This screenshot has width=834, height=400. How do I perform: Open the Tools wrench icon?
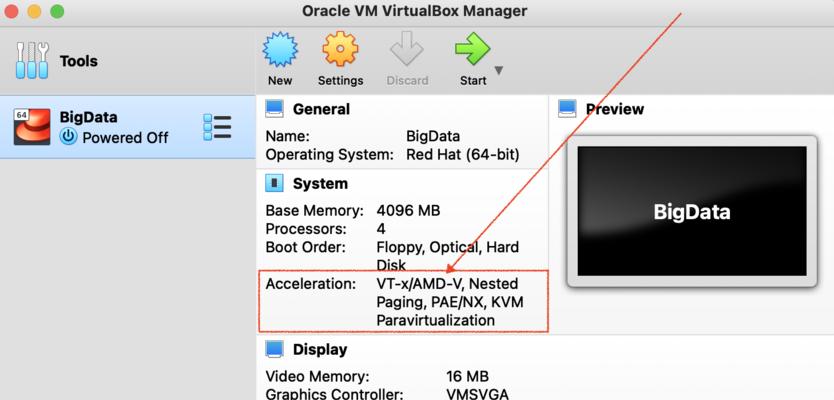coord(32,61)
